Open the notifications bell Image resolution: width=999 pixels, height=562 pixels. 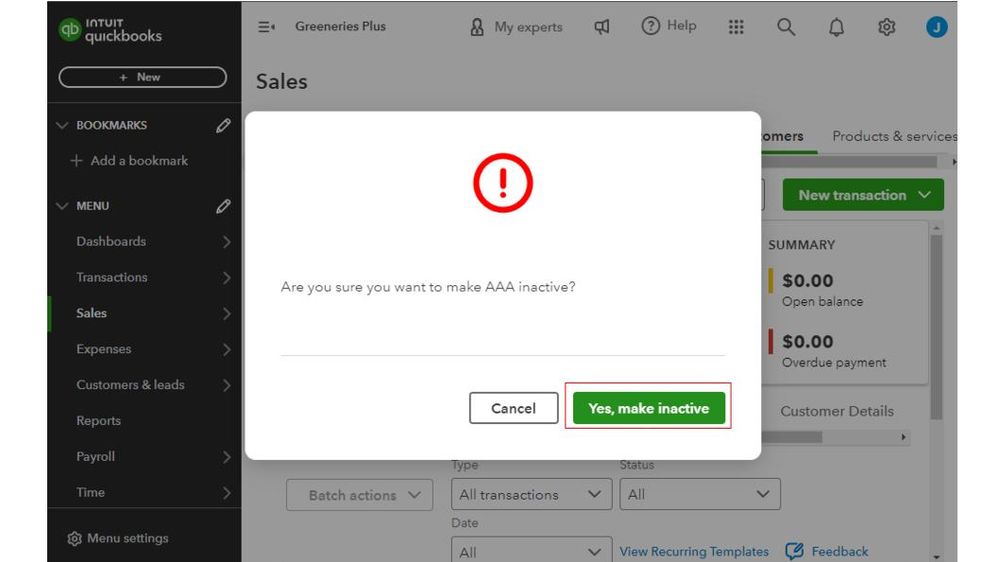pos(836,27)
